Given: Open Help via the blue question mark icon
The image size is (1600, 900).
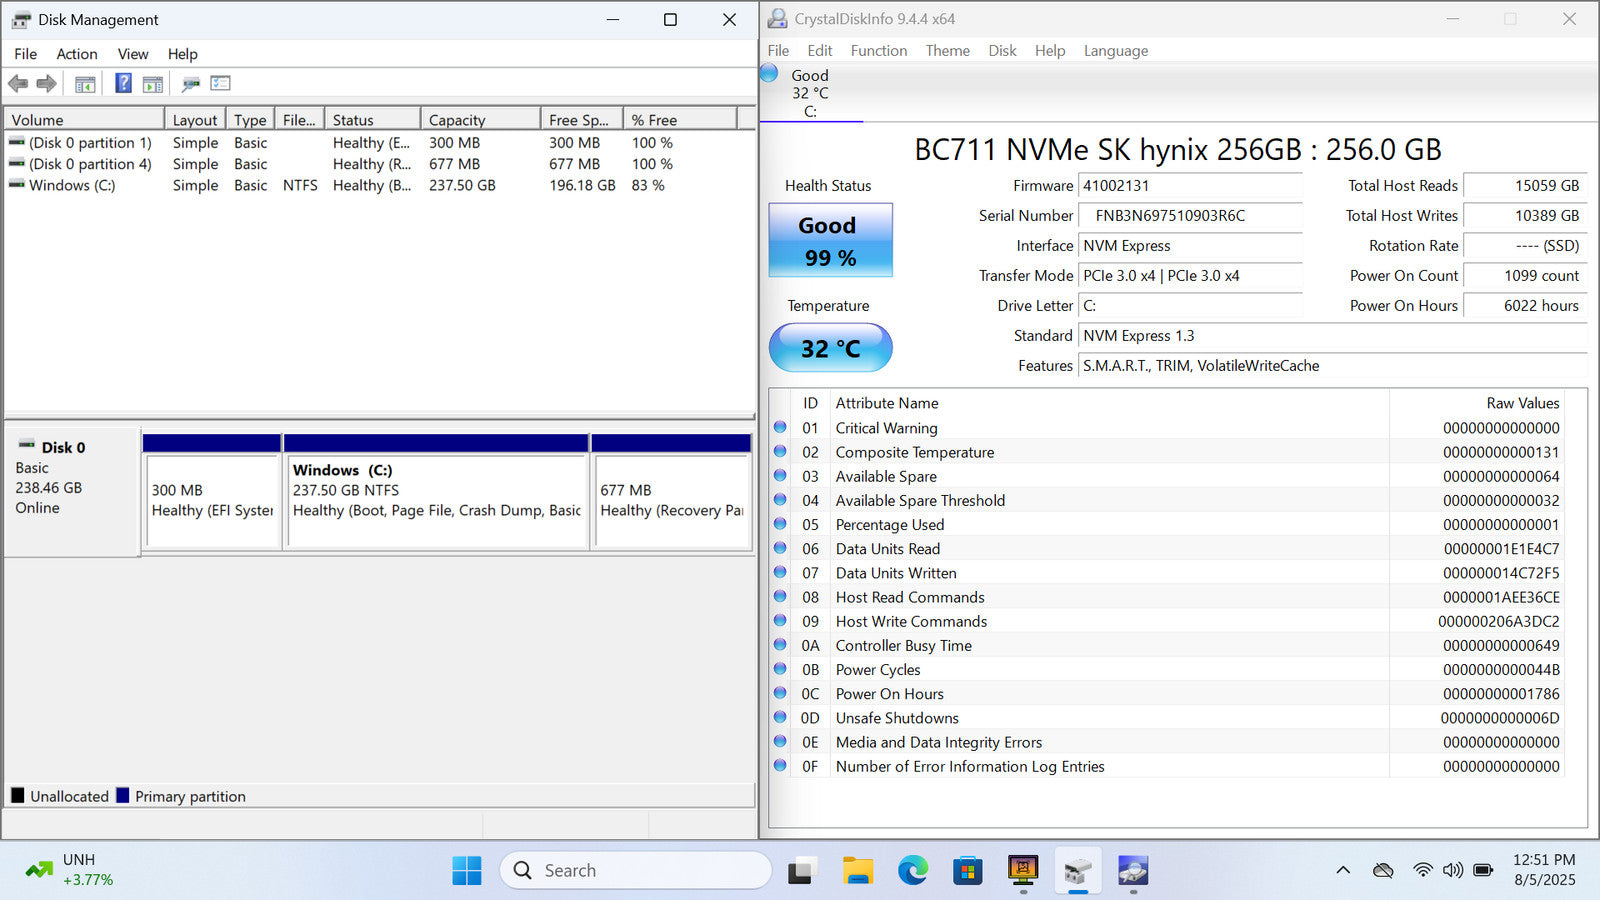Looking at the screenshot, I should coord(123,84).
